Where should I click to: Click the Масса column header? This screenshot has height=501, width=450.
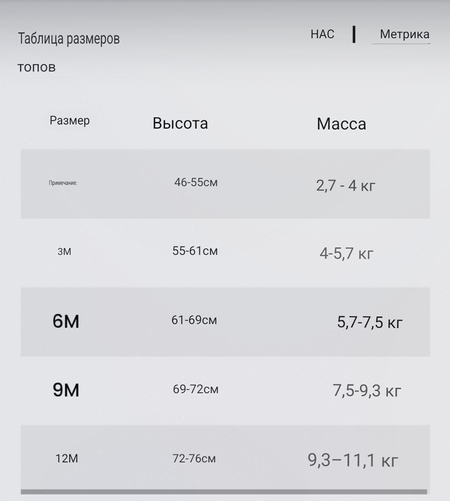click(x=341, y=124)
